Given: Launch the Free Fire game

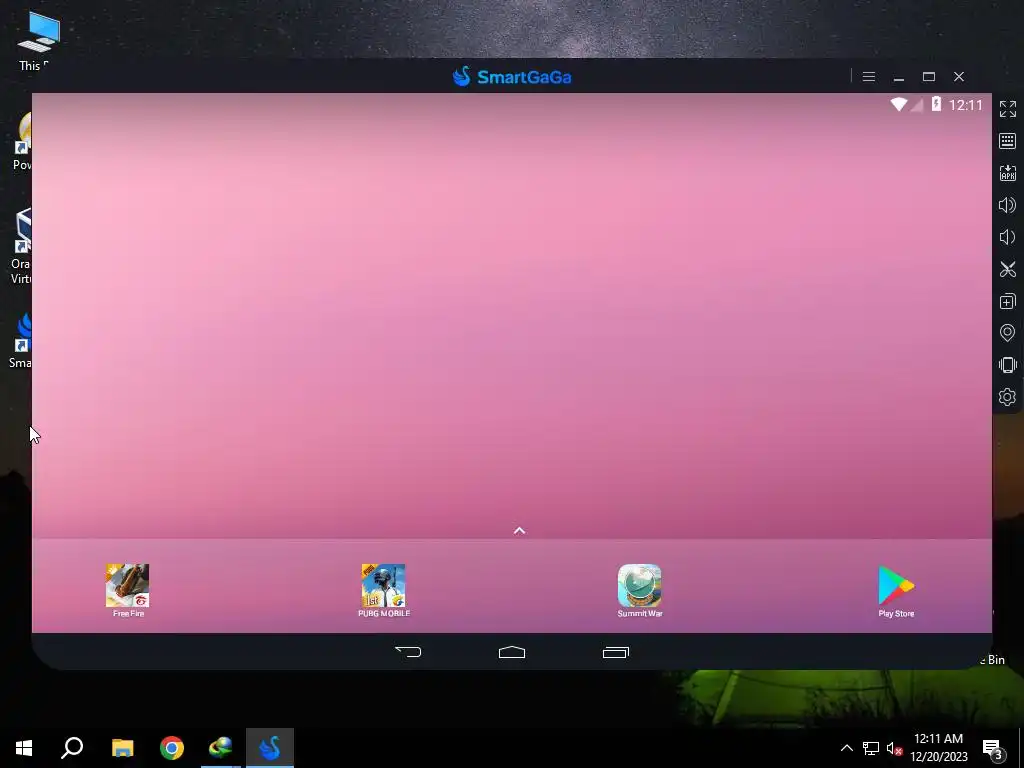Looking at the screenshot, I should pyautogui.click(x=127, y=590).
